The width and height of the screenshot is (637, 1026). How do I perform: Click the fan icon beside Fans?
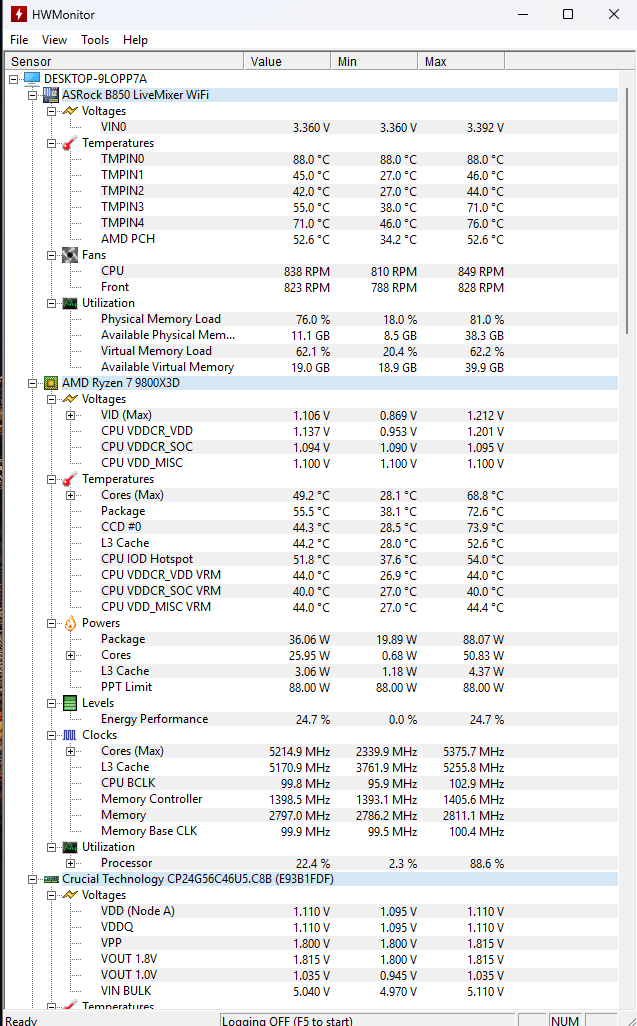pos(70,255)
